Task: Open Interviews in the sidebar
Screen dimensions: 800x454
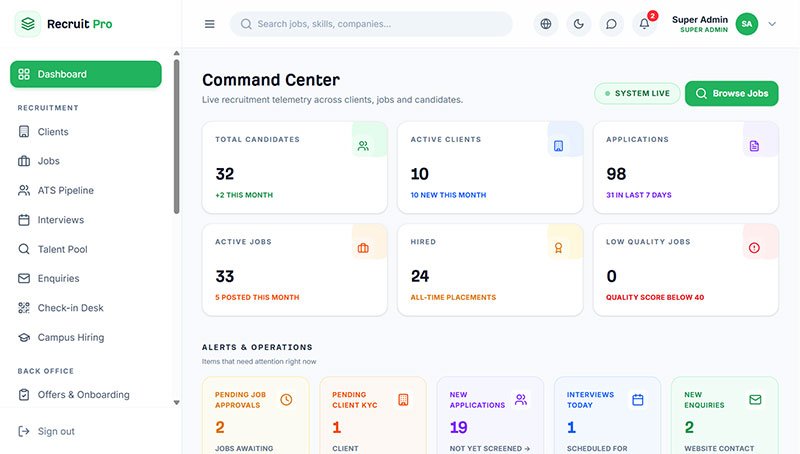Action: coord(86,220)
